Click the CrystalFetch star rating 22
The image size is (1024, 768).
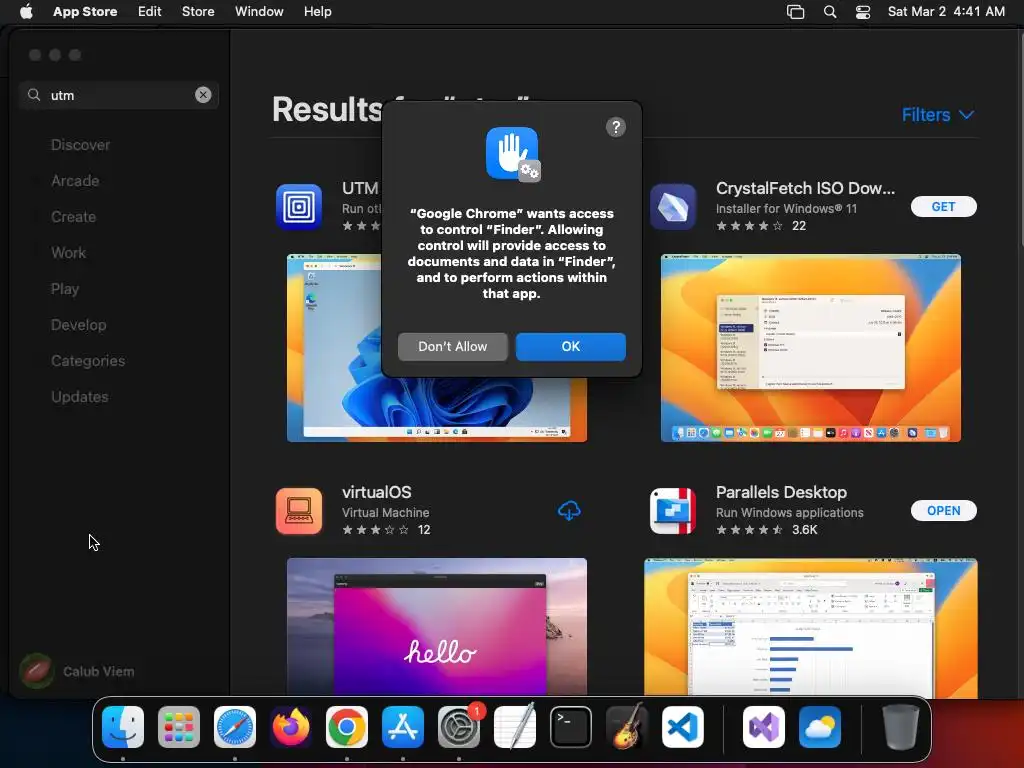point(761,226)
